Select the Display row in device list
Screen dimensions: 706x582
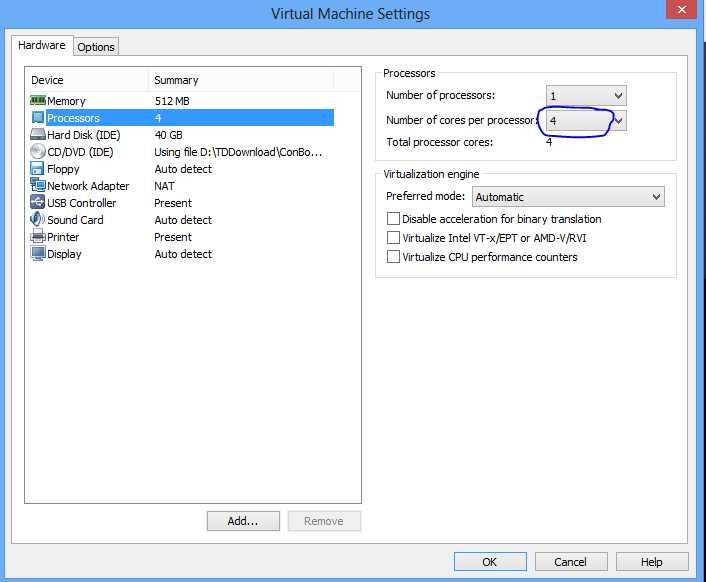[64, 254]
